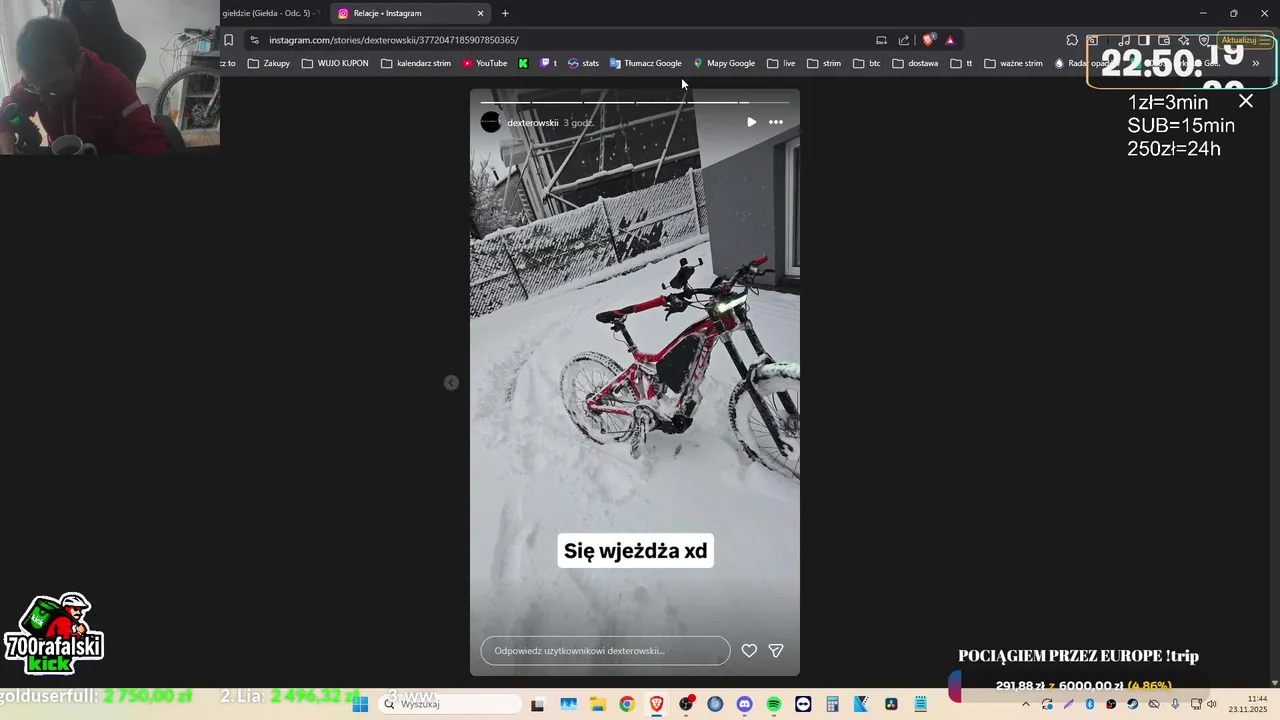This screenshot has width=1280, height=720.
Task: Open the Brave Rewards triangle icon
Action: pos(950,40)
